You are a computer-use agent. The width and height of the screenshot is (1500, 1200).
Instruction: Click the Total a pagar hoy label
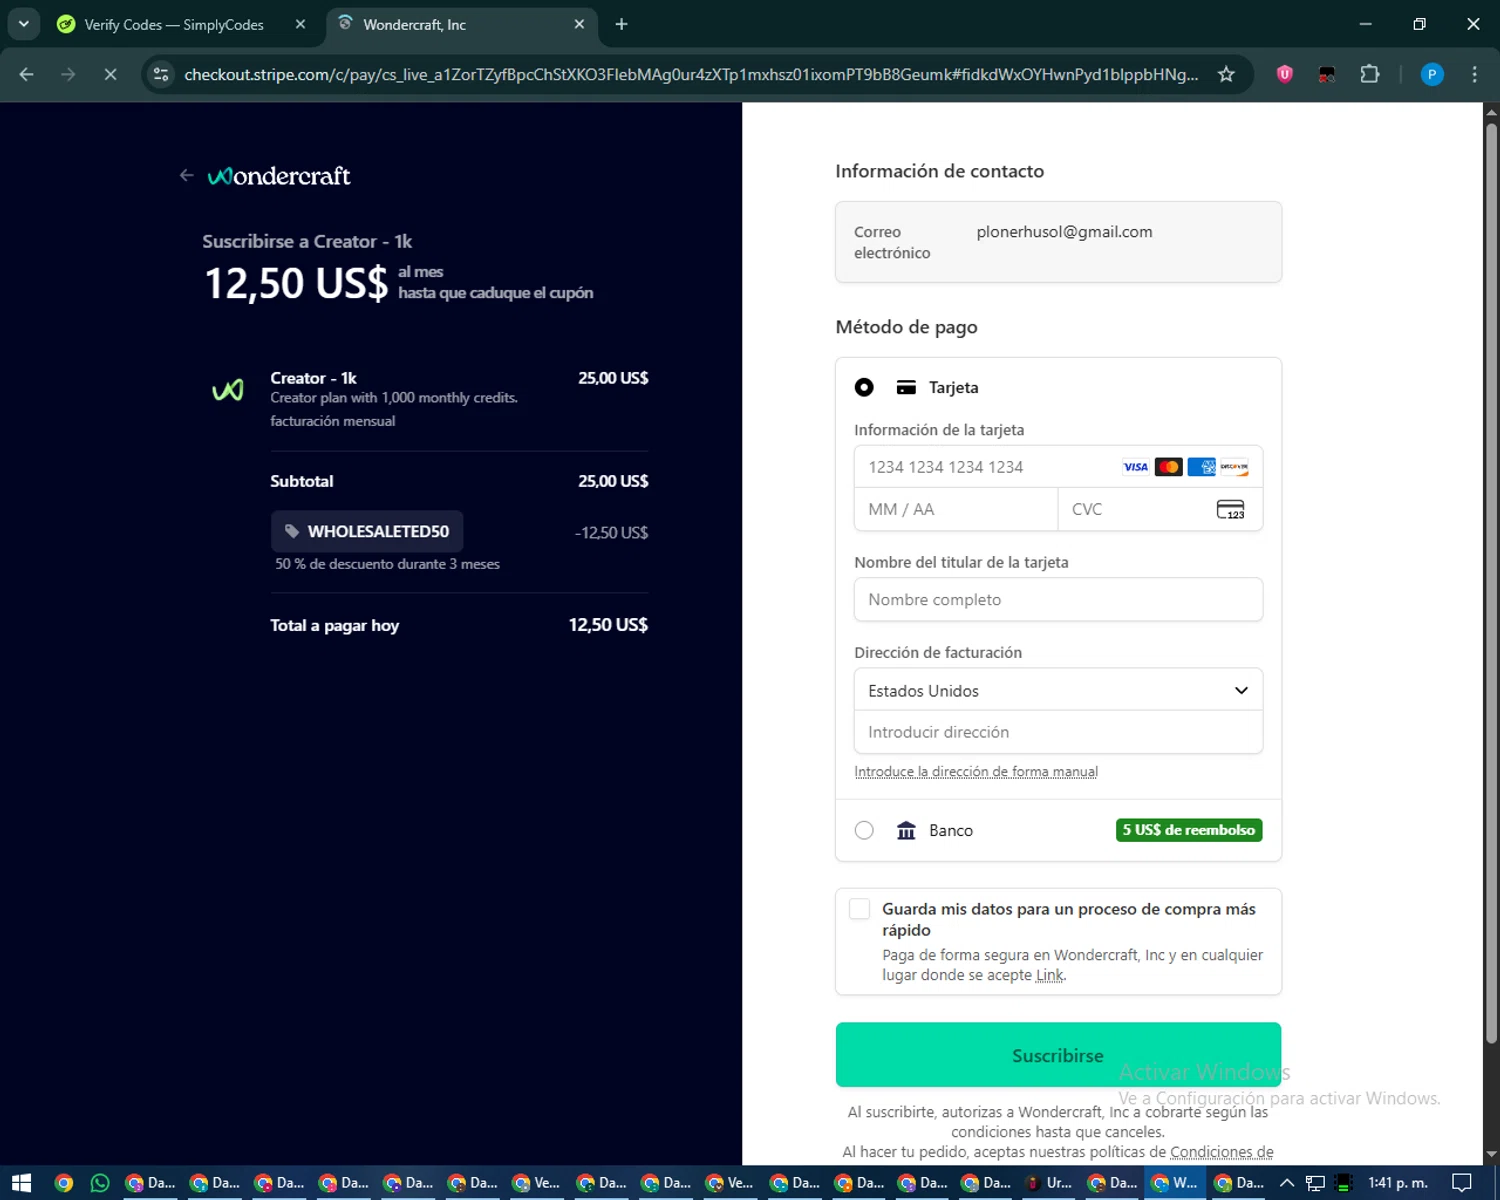coord(334,625)
